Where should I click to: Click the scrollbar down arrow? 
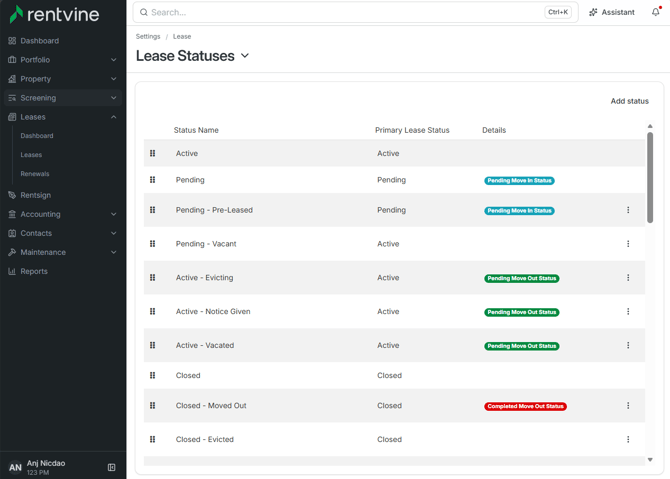point(650,460)
